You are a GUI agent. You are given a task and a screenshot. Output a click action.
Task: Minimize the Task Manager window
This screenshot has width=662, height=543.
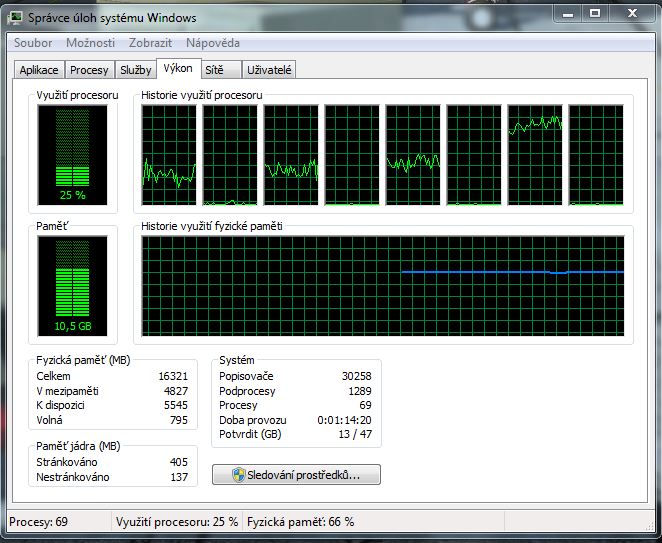568,14
